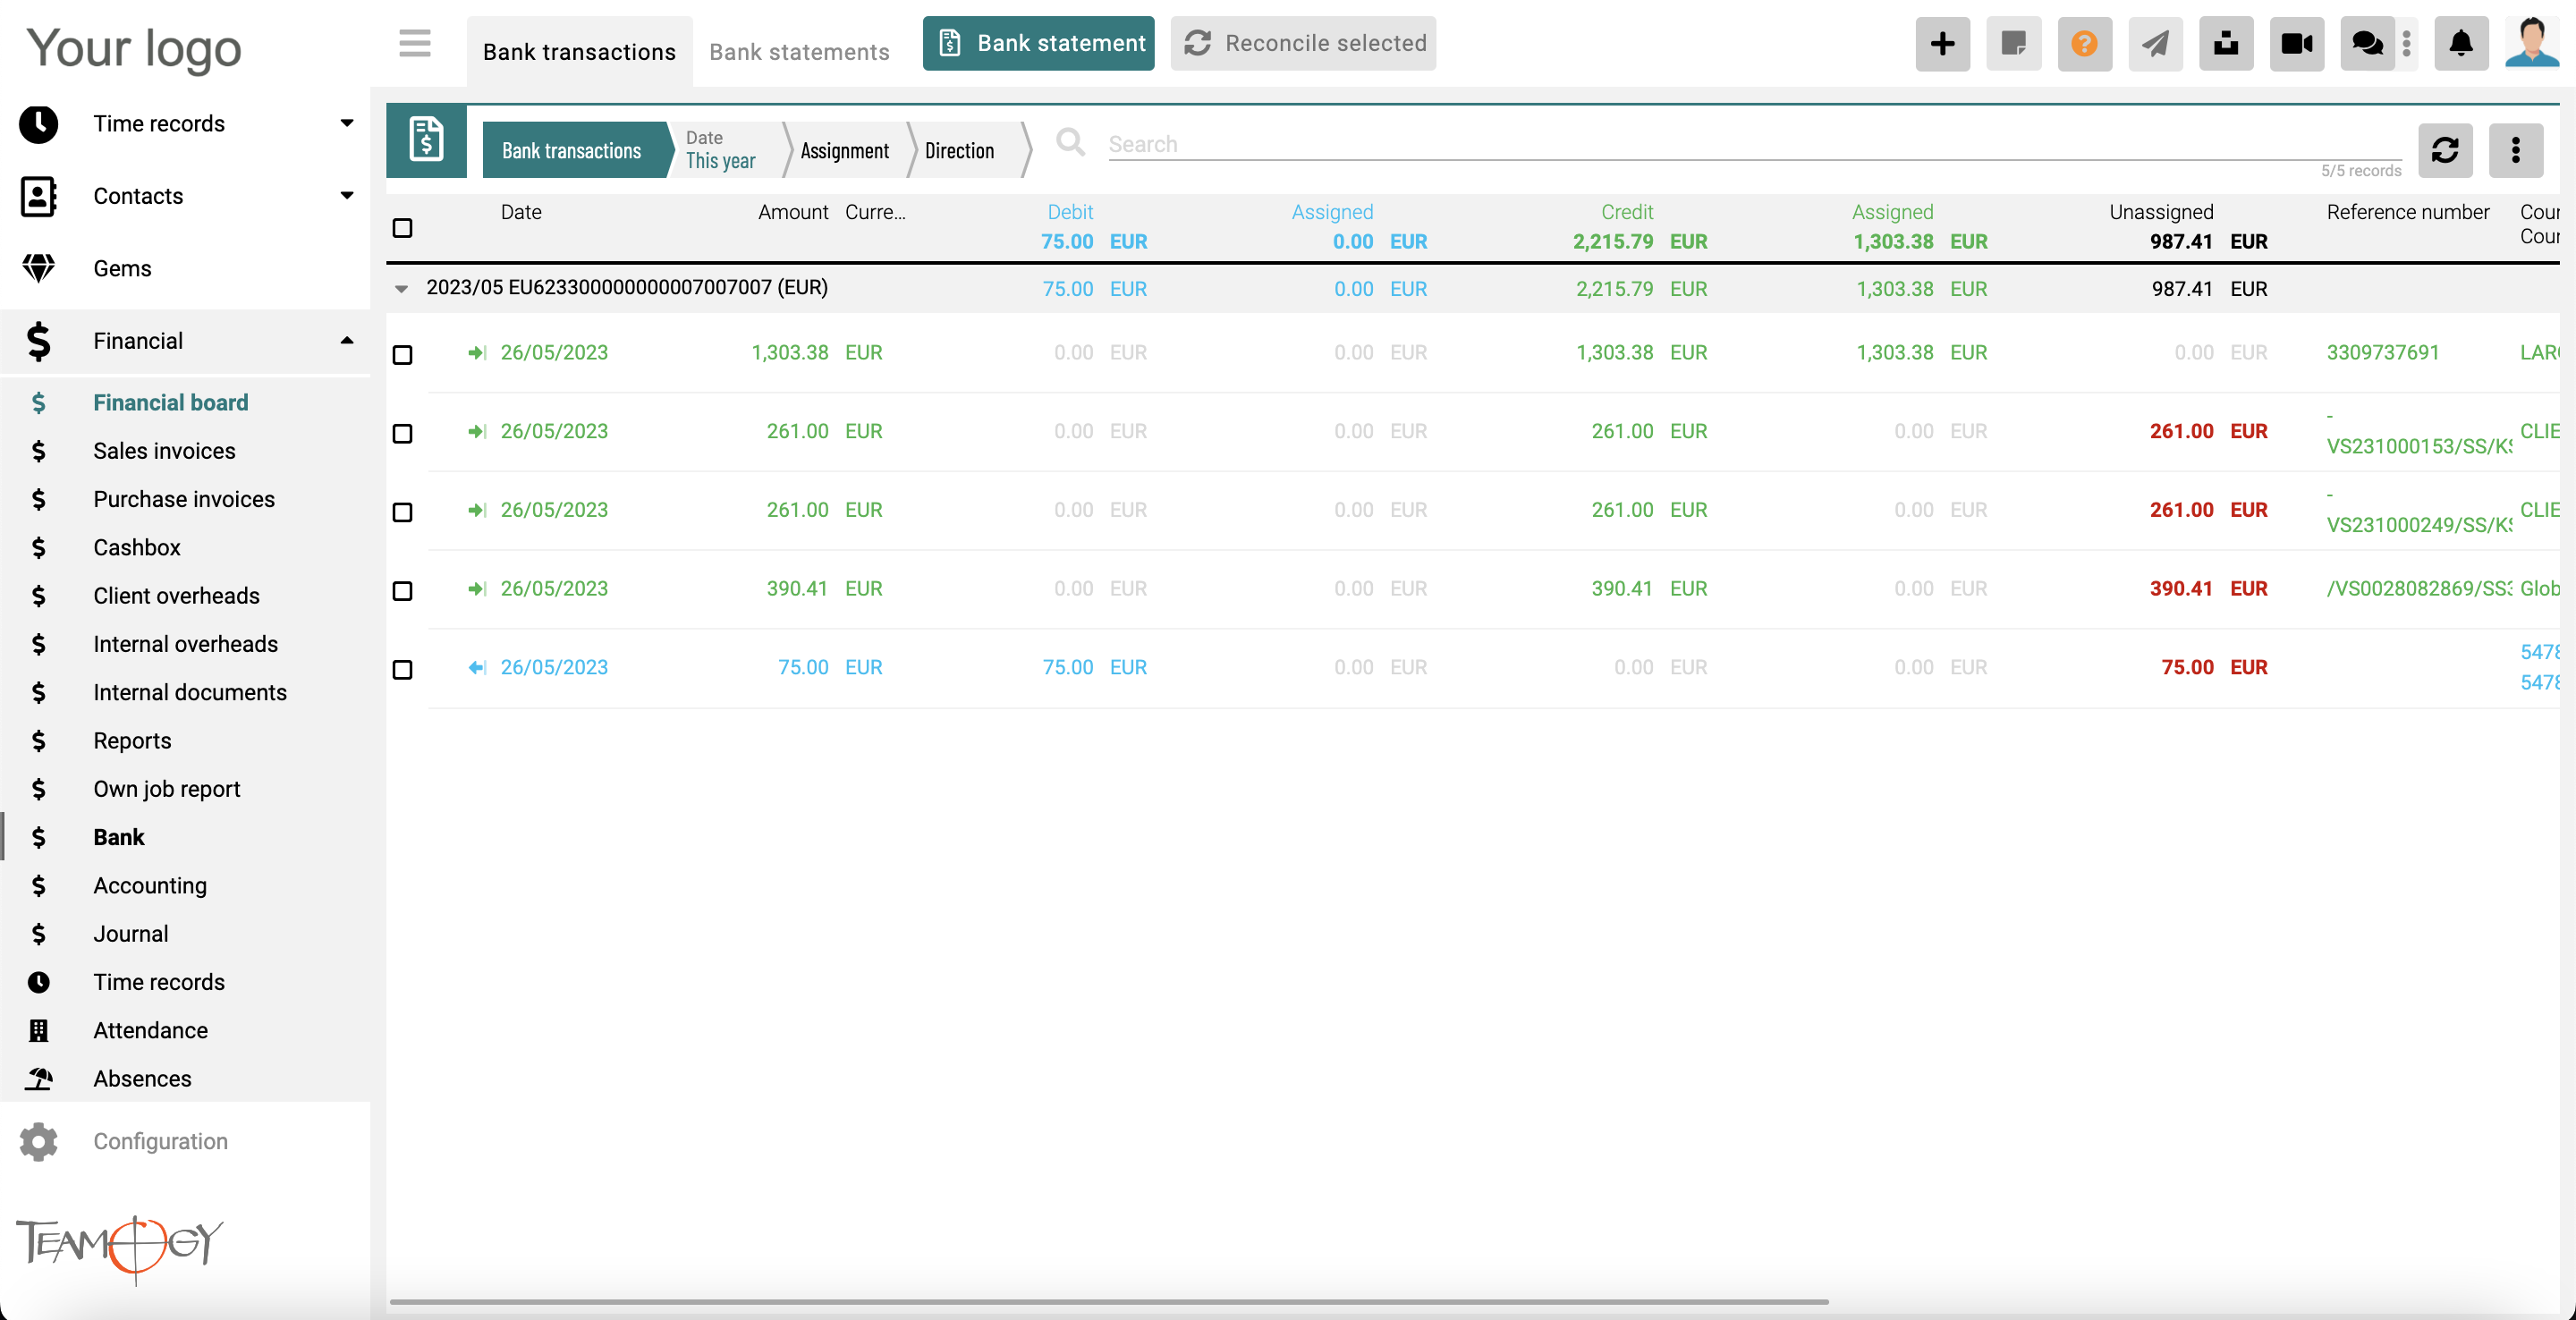The image size is (2576, 1320).
Task: Open Internal documents in sidebar
Action: click(x=185, y=693)
